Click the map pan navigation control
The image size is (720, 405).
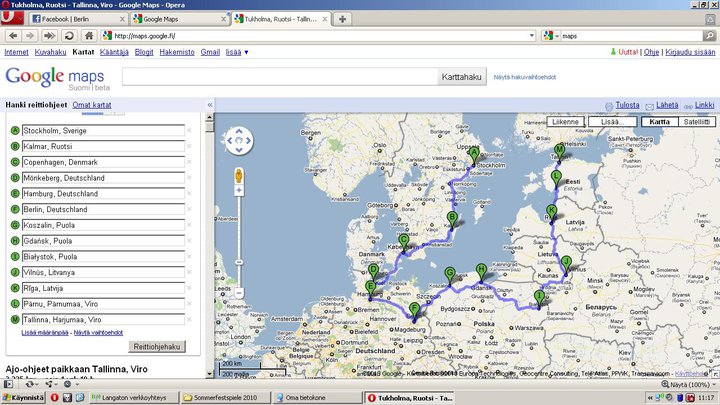coord(239,141)
